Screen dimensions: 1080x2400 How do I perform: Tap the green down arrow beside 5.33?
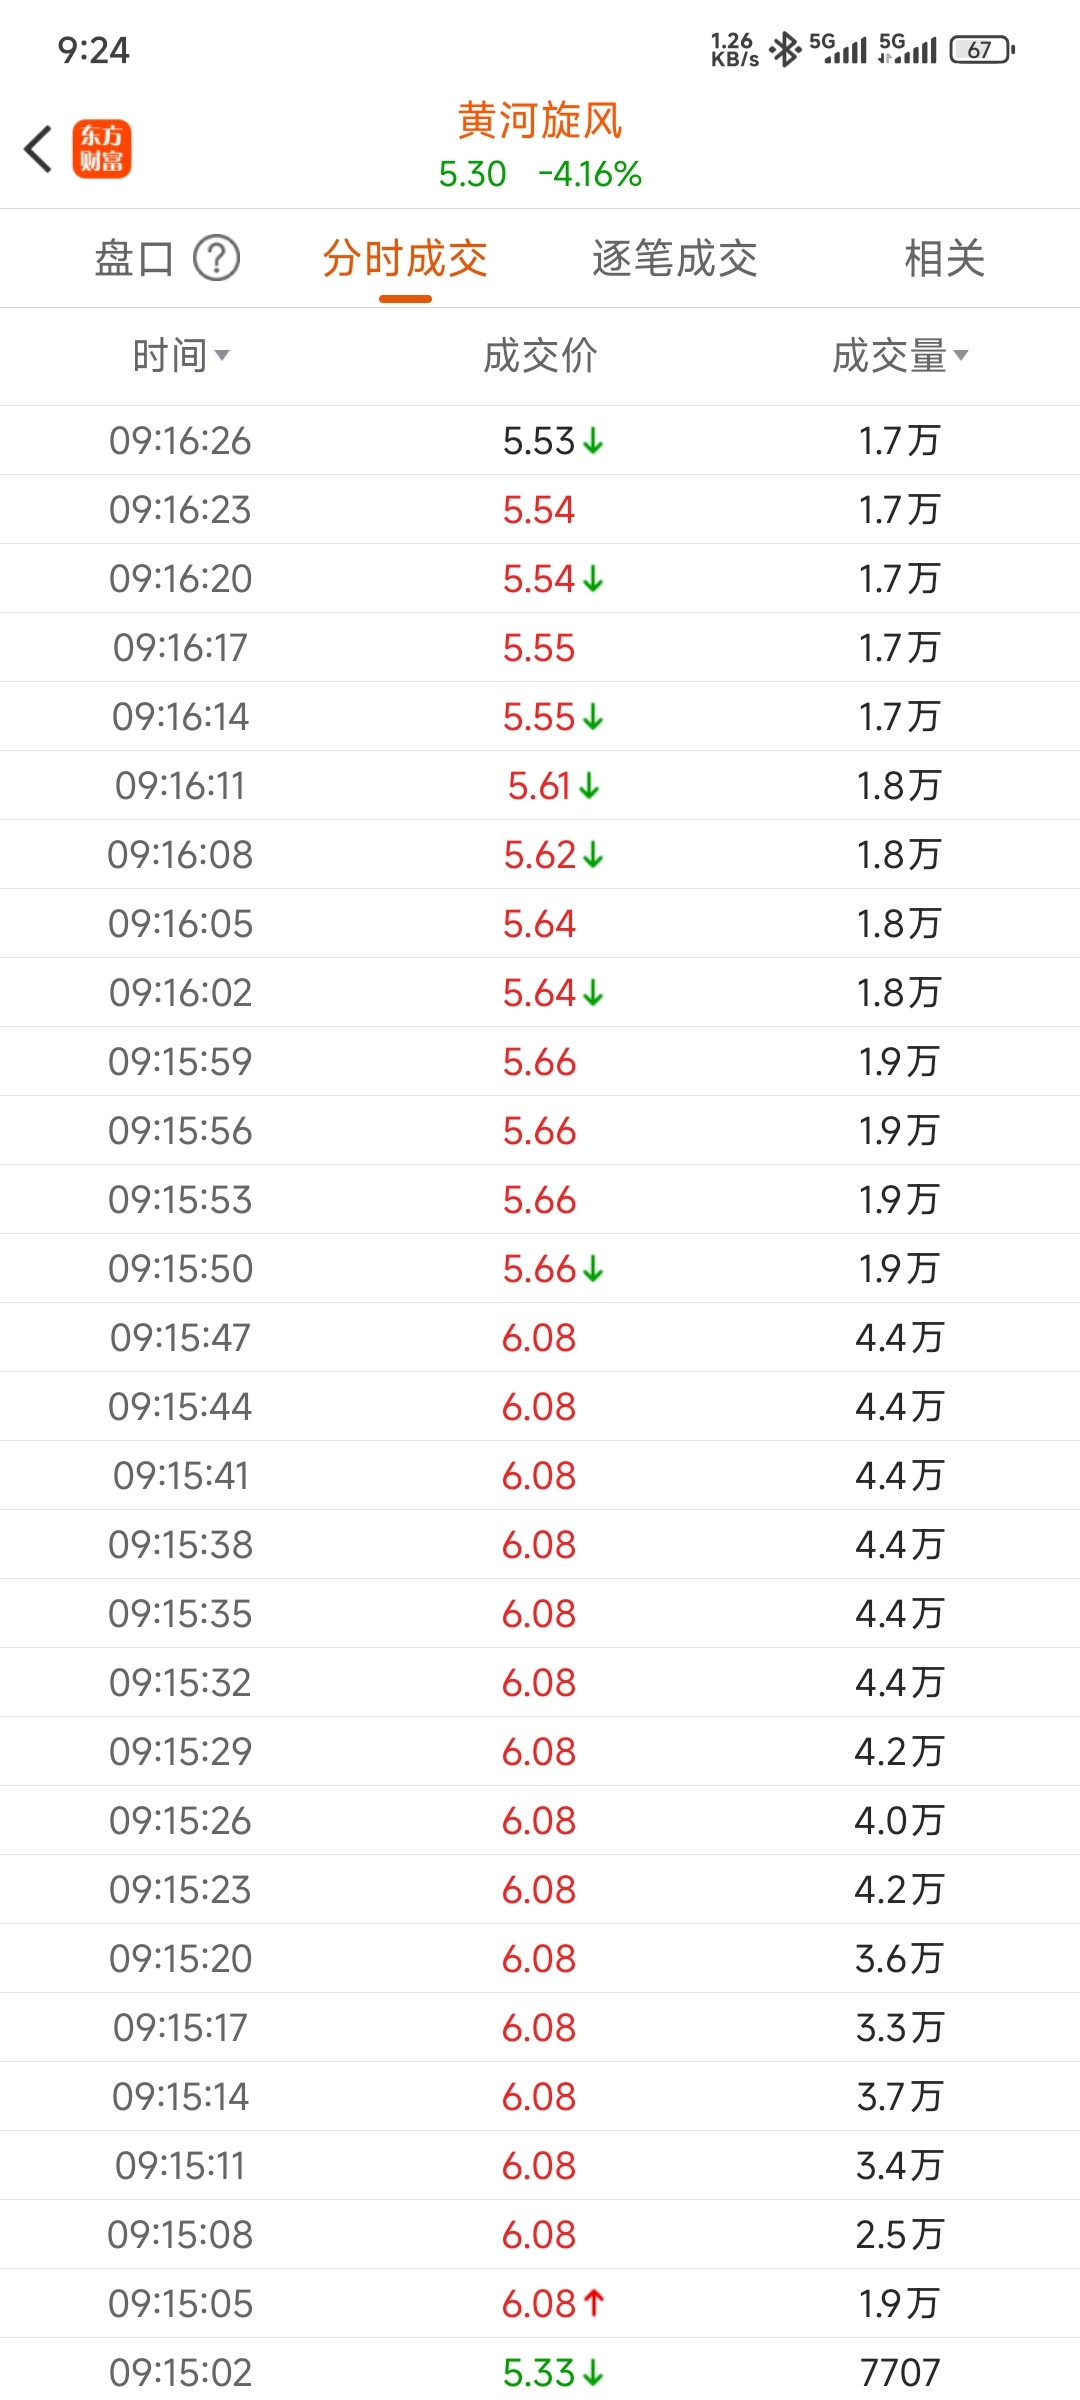pyautogui.click(x=593, y=2372)
